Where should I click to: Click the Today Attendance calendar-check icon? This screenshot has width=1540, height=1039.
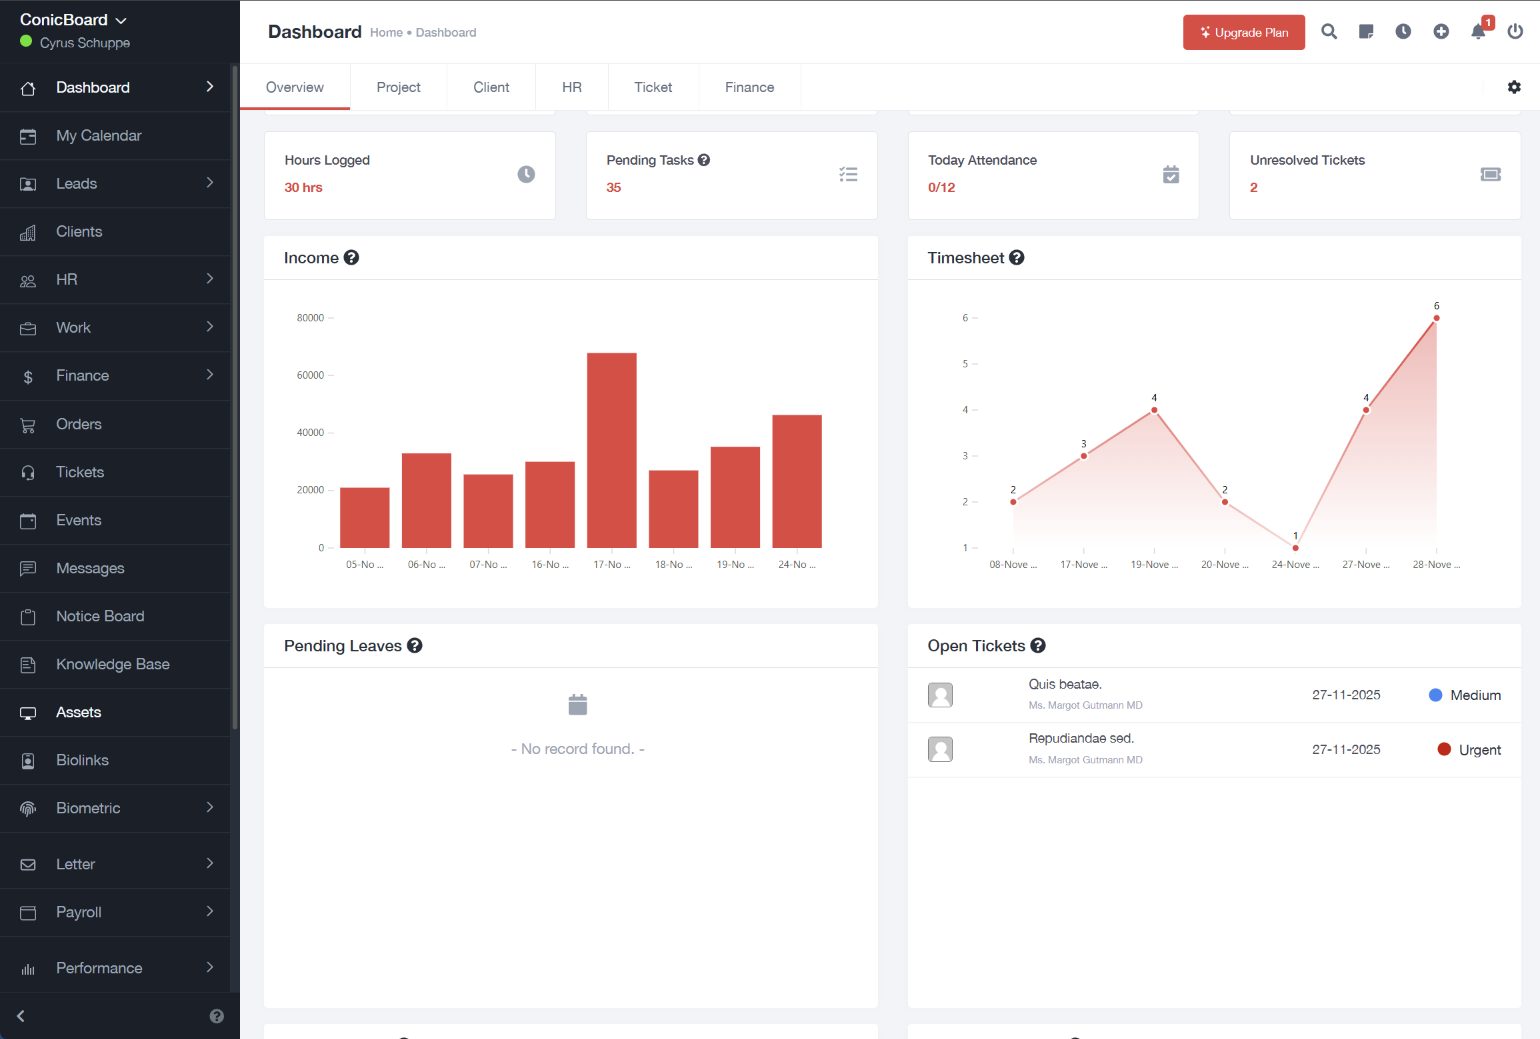(1171, 174)
